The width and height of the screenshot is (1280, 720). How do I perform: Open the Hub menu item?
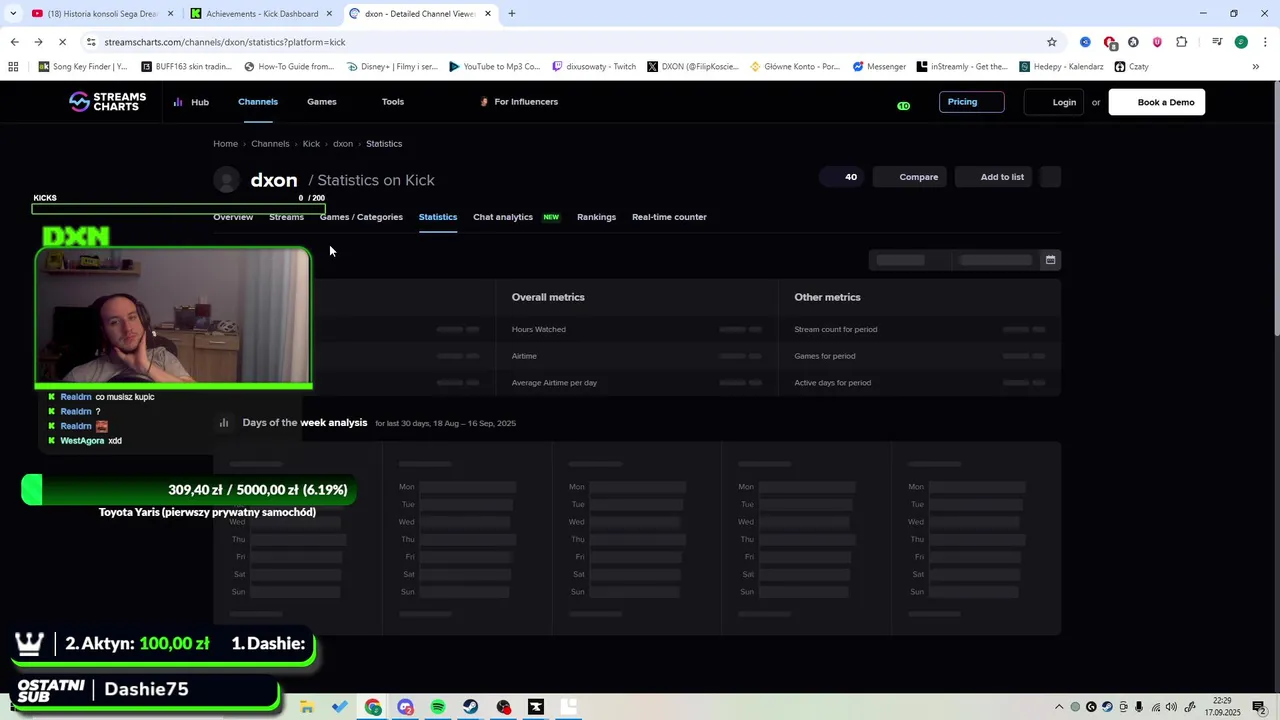191,102
